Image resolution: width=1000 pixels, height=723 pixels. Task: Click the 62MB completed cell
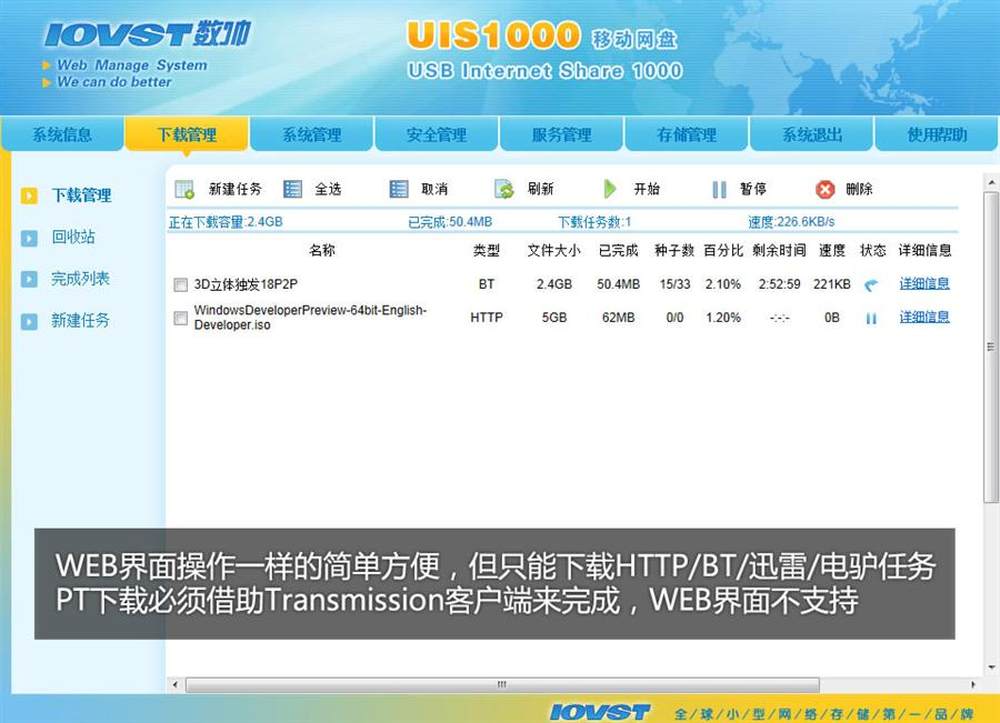tap(618, 318)
